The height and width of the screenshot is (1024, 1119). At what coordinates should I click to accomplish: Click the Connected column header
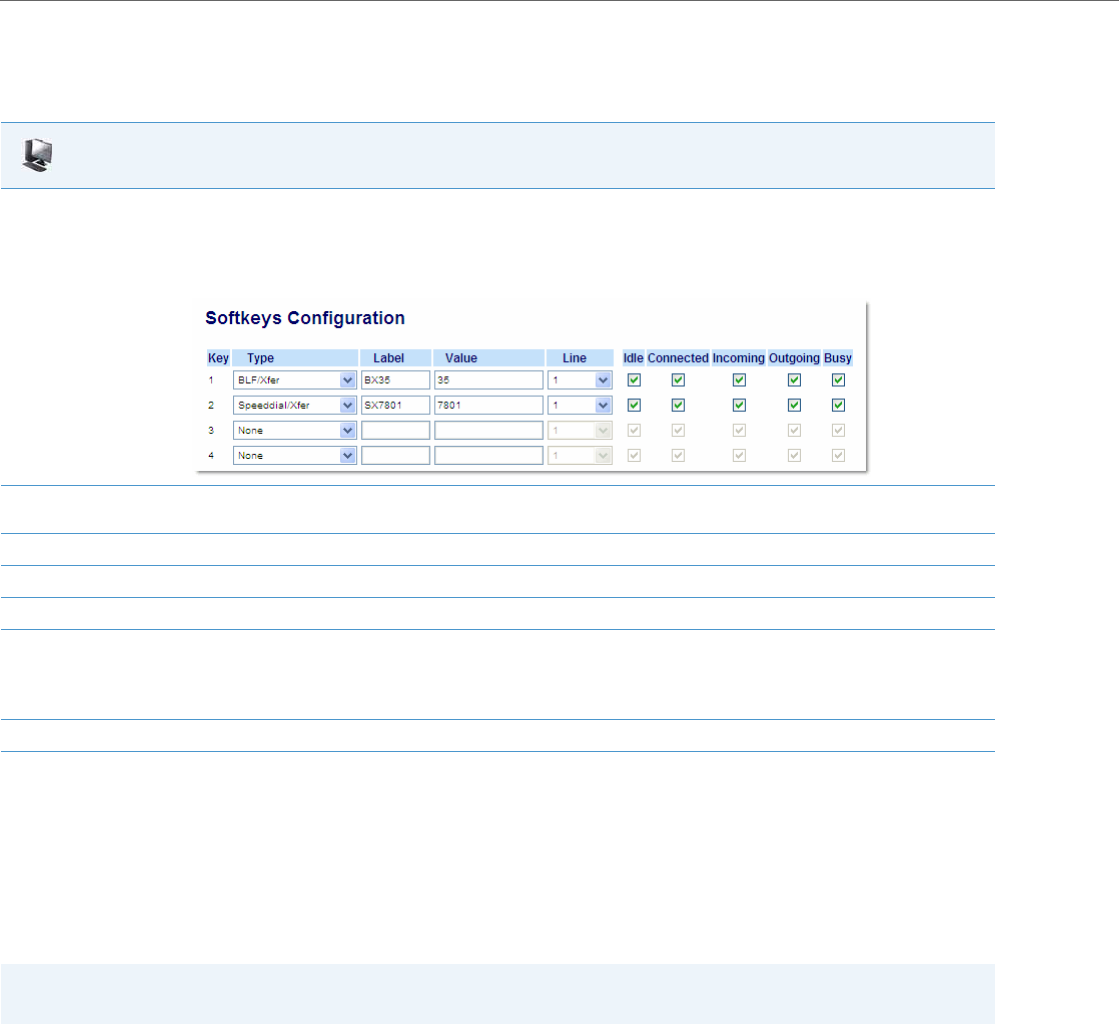[x=678, y=358]
